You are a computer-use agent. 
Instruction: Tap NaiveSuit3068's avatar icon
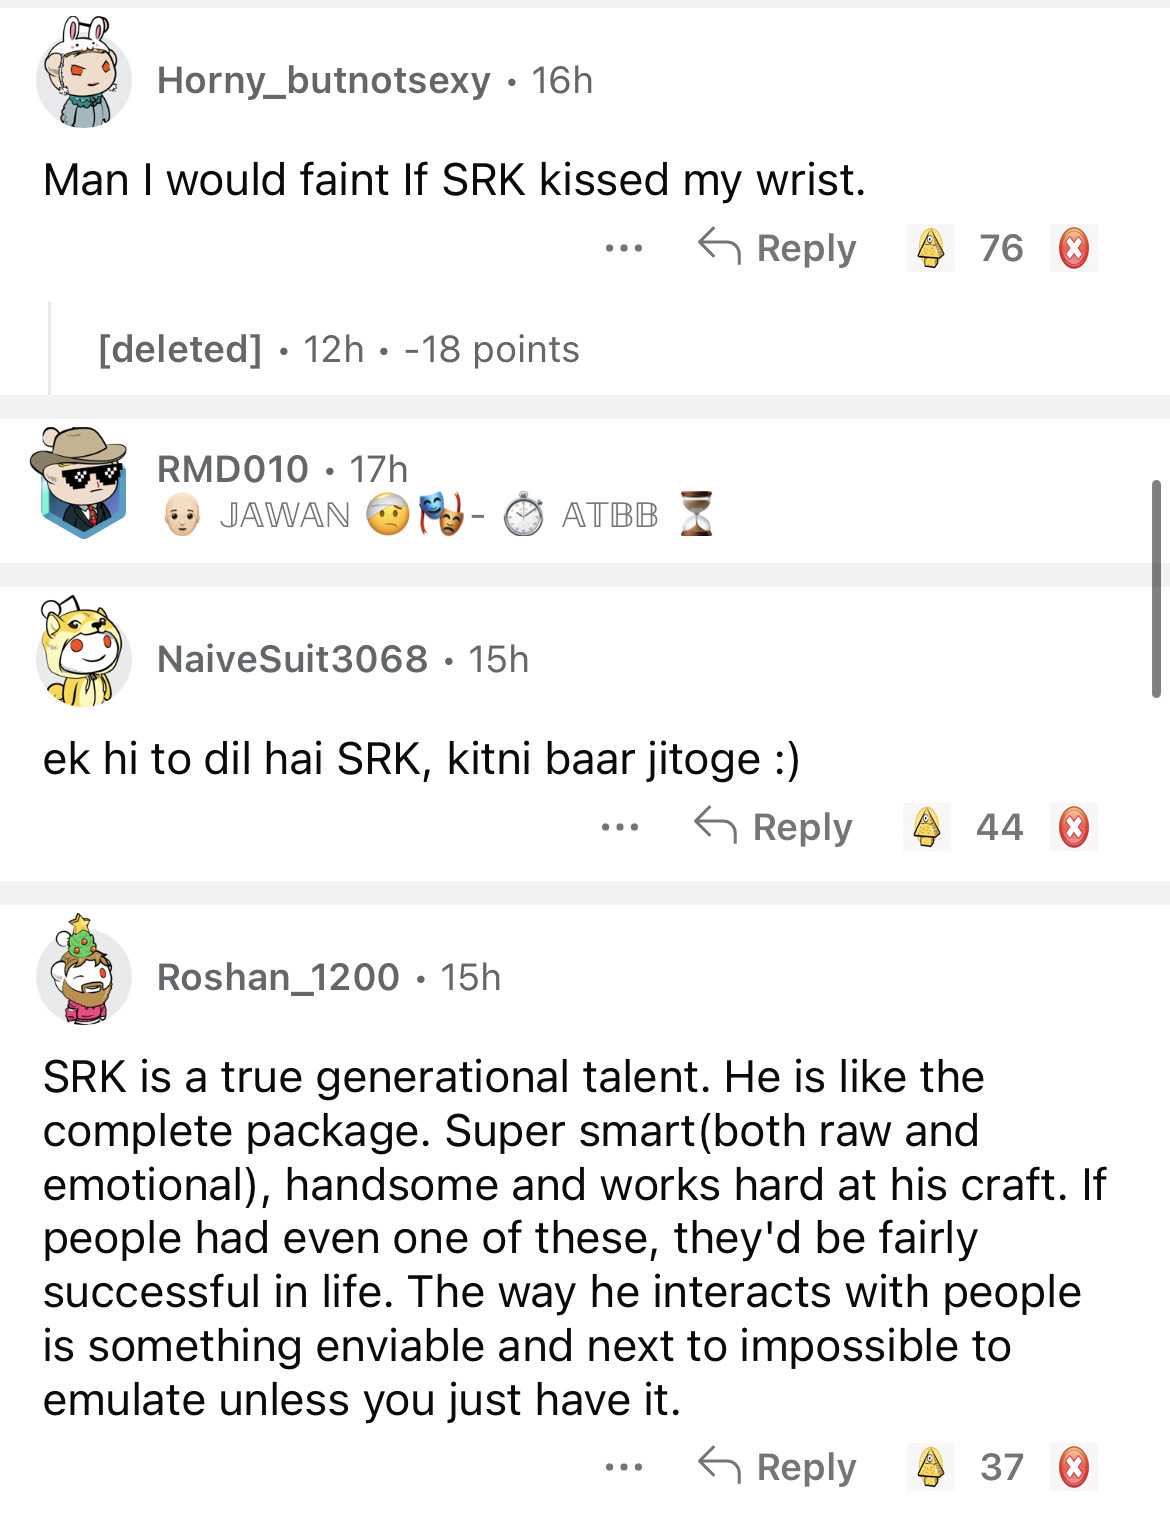pyautogui.click(x=82, y=655)
